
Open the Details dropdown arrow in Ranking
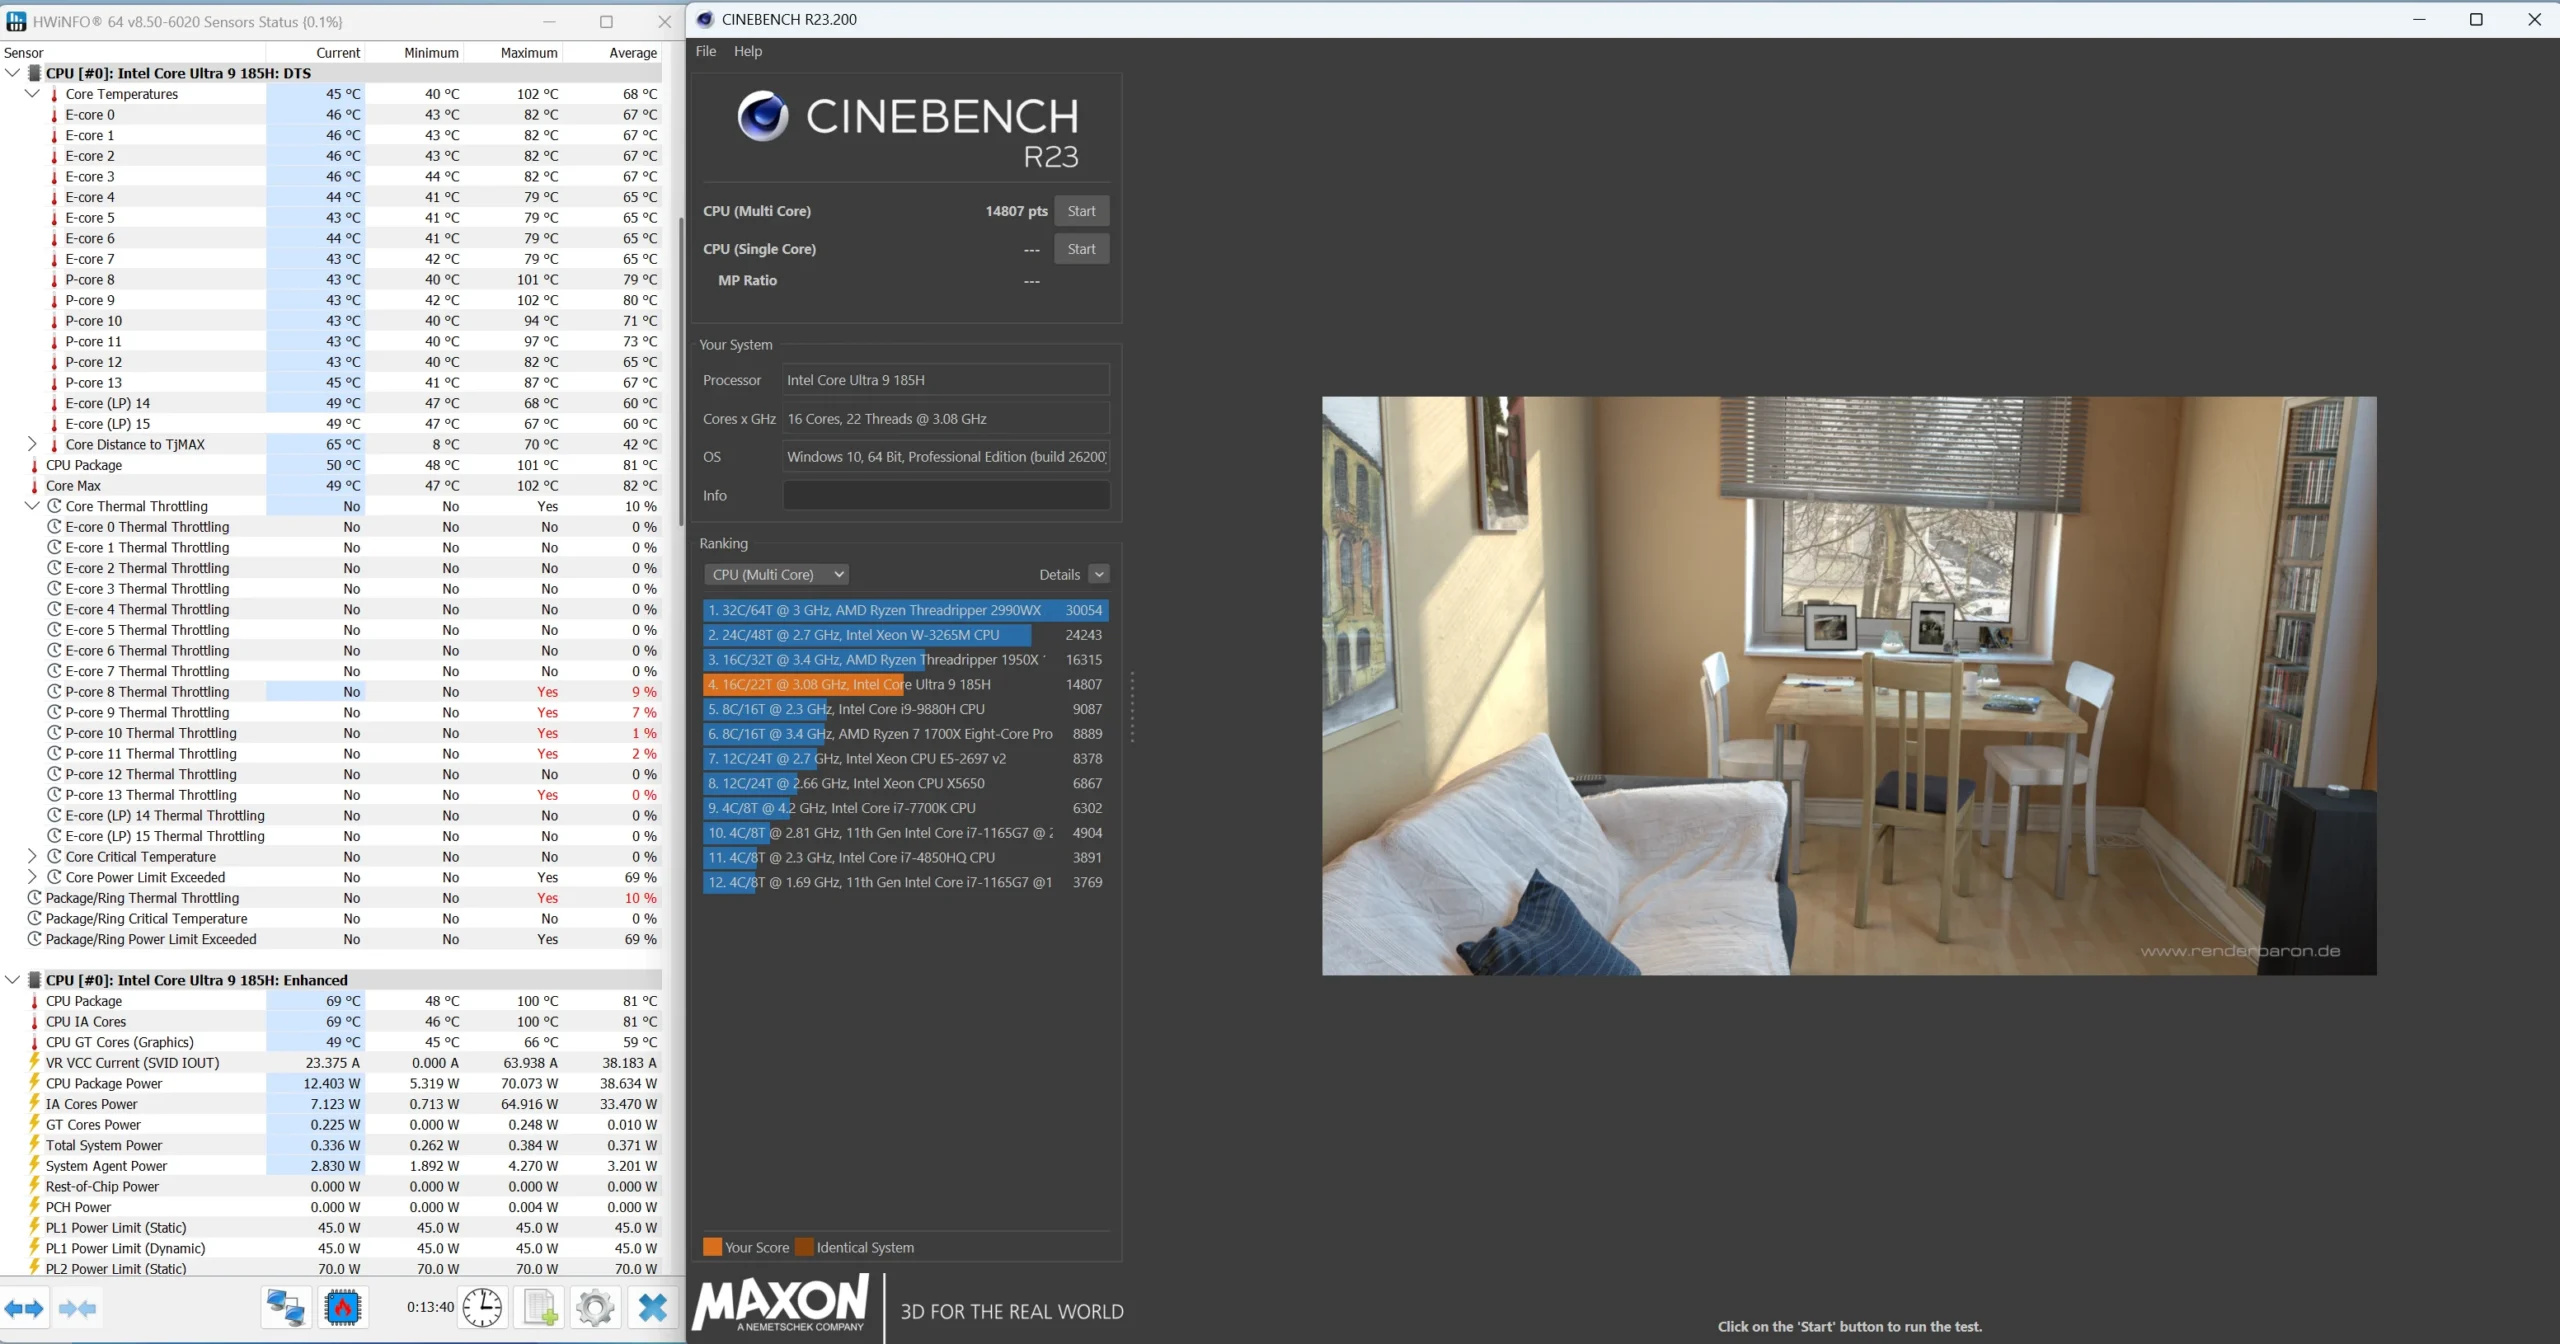[1099, 574]
